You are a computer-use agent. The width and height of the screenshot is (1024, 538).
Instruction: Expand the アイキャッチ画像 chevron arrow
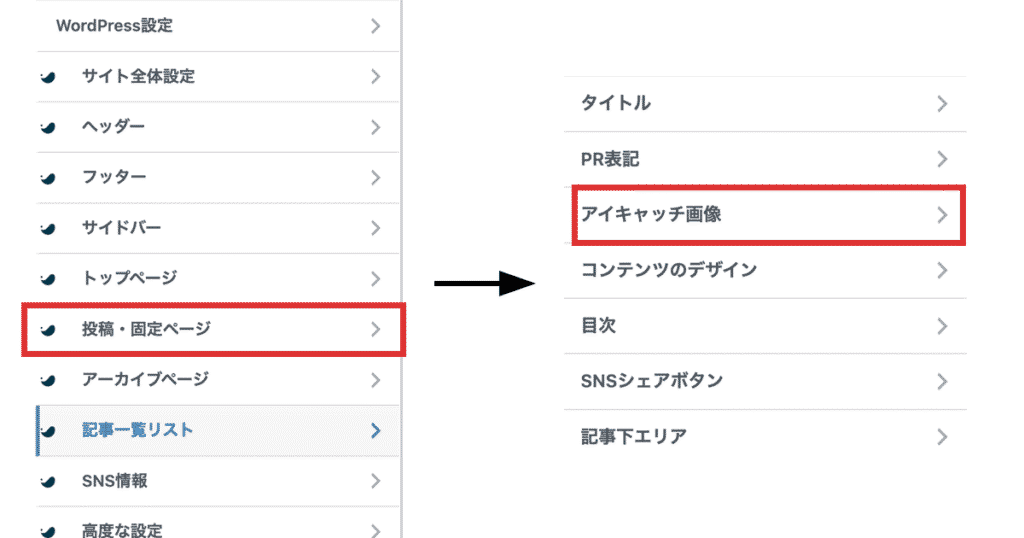941,214
